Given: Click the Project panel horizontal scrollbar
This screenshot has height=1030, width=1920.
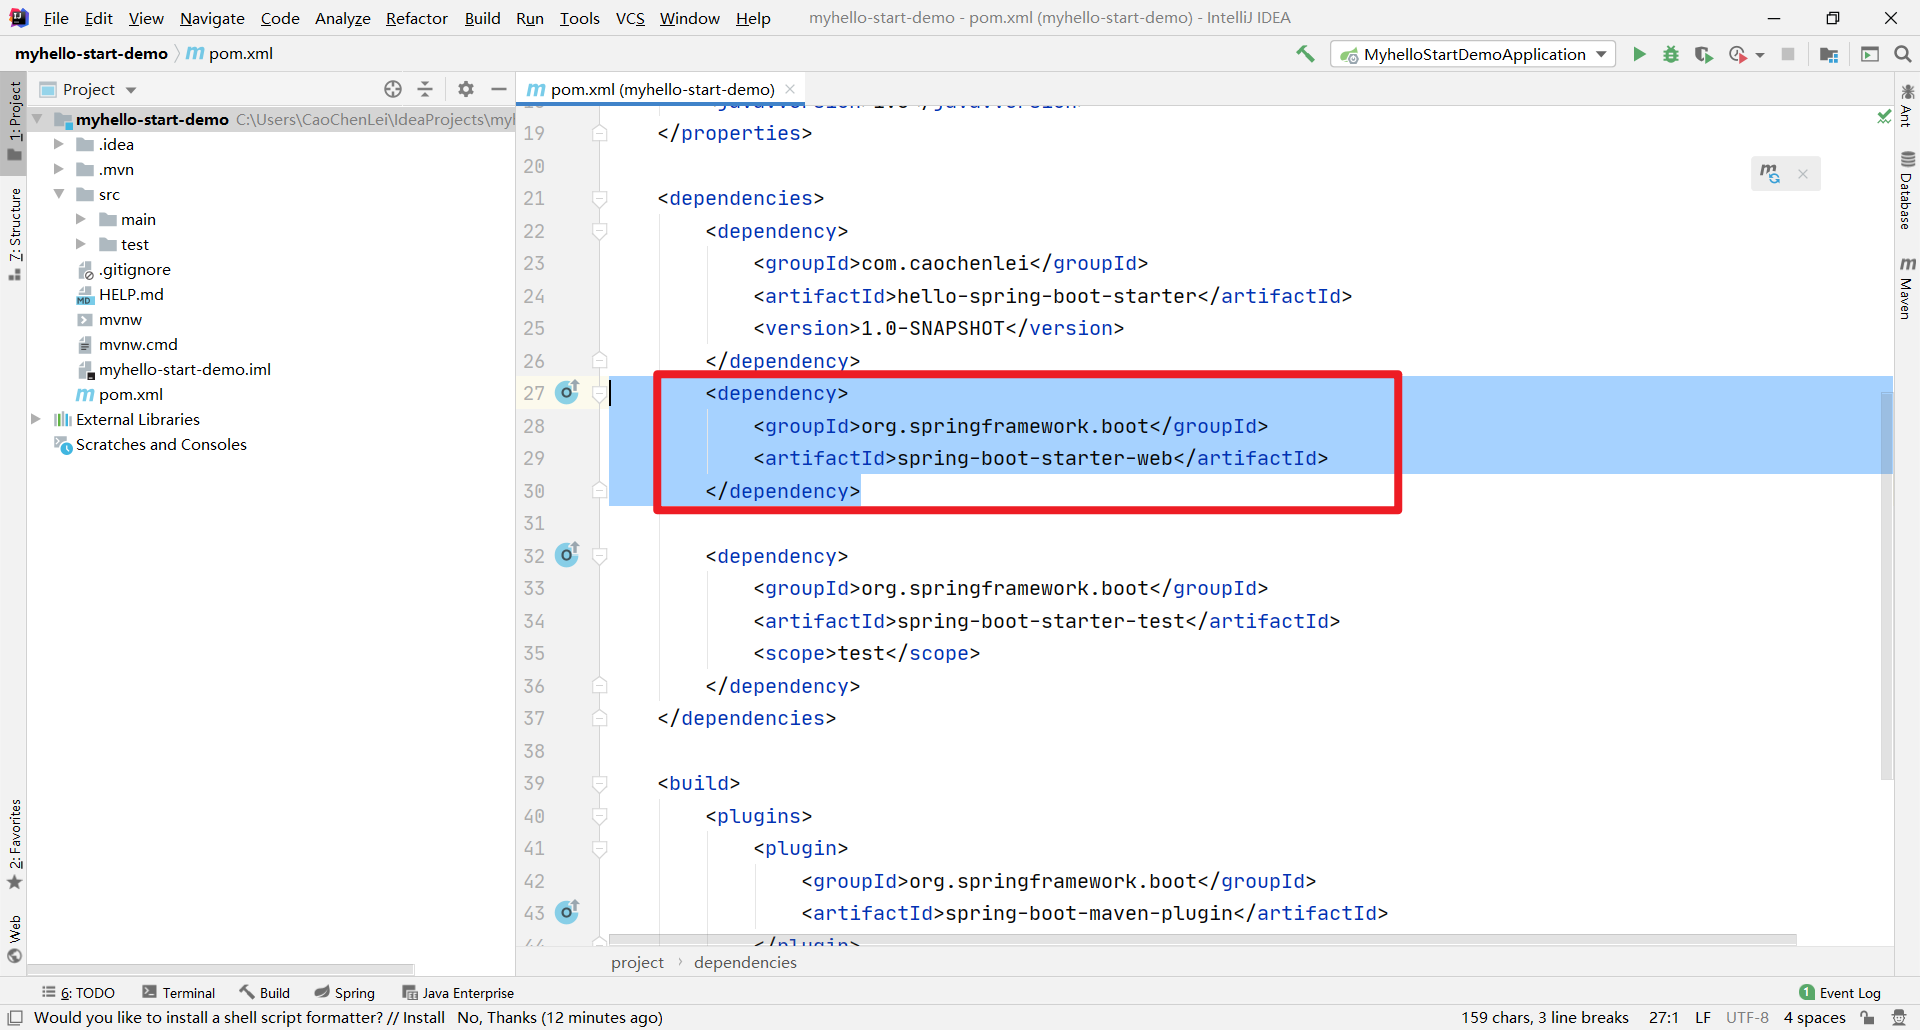Looking at the screenshot, I should pos(220,968).
